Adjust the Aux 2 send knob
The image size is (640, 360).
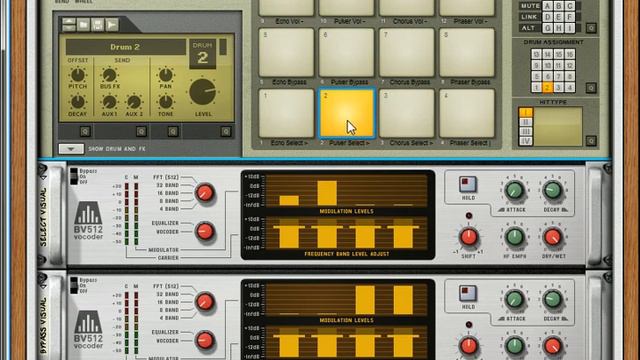134,102
